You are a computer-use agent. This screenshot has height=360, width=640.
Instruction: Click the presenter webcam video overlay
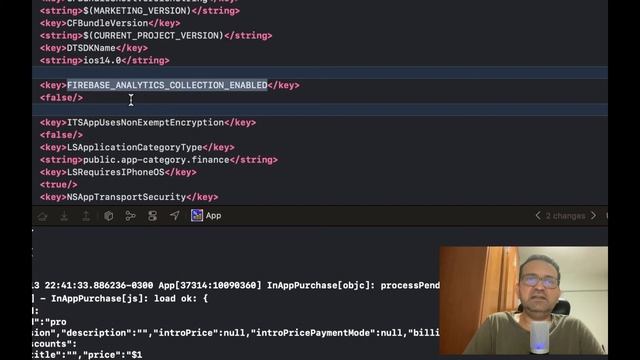point(524,300)
